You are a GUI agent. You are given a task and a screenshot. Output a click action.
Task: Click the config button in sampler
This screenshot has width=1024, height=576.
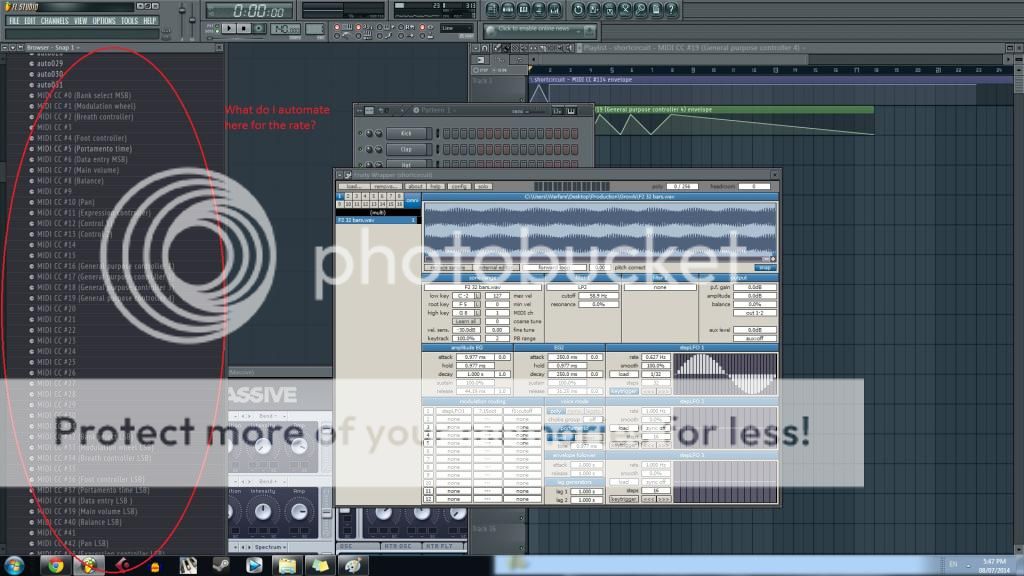[458, 187]
